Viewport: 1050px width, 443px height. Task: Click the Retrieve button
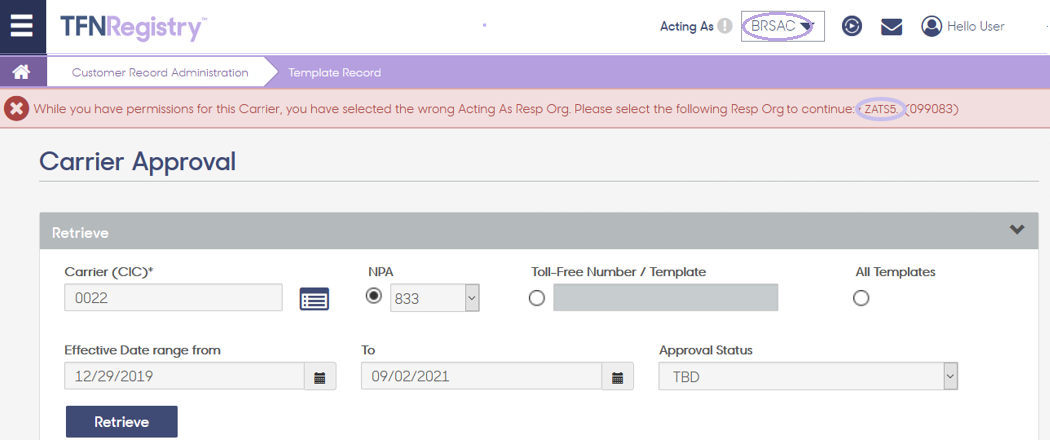click(x=122, y=422)
